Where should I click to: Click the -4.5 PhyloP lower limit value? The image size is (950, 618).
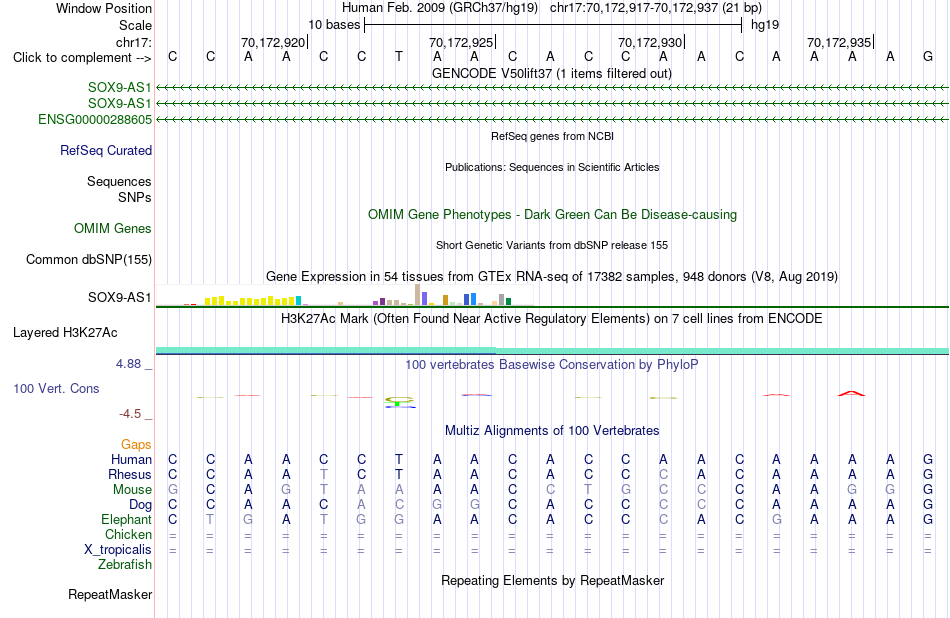130,414
